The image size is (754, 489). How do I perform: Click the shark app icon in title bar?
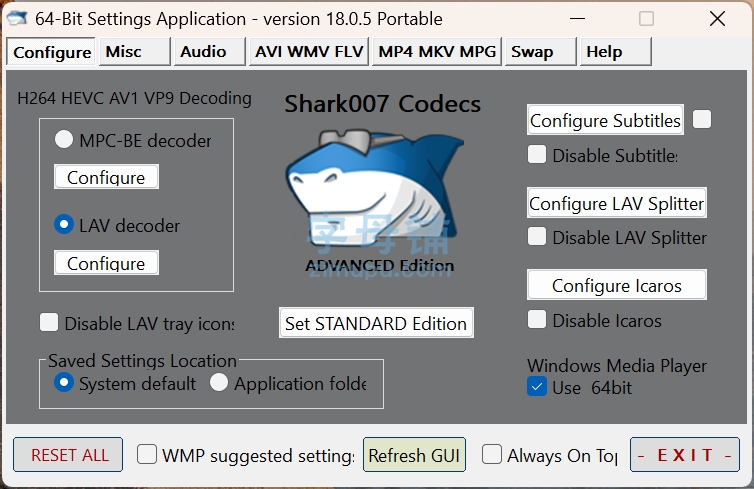(17, 19)
